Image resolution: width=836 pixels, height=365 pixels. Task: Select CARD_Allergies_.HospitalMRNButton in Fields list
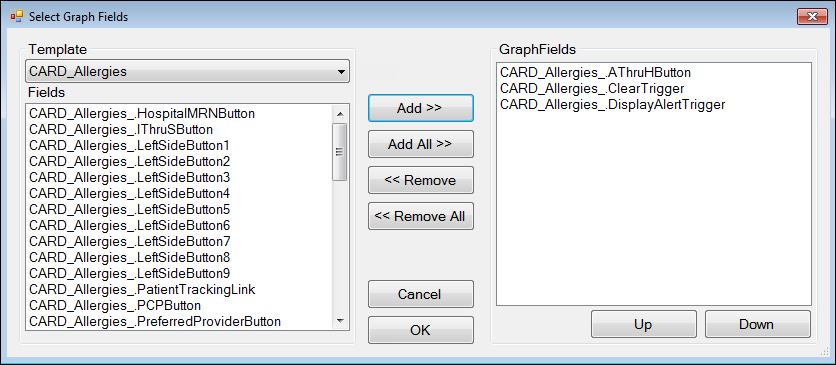(142, 113)
